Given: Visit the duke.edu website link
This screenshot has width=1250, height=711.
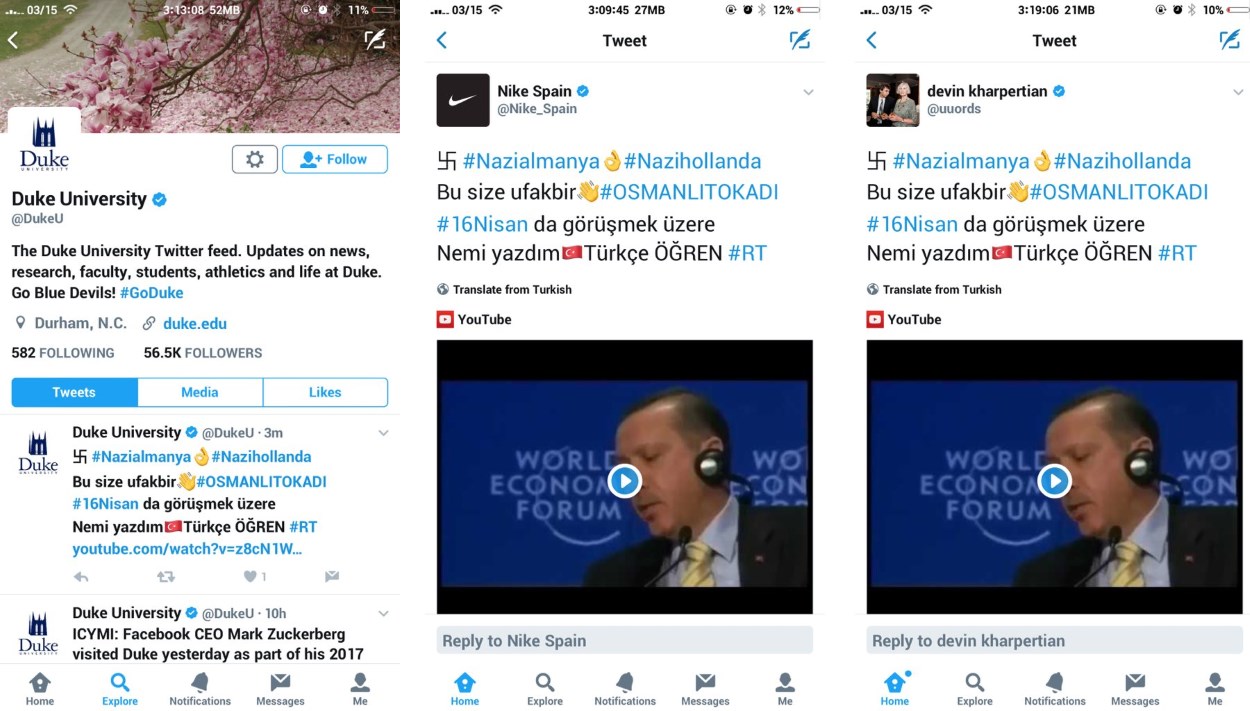Looking at the screenshot, I should click(195, 323).
